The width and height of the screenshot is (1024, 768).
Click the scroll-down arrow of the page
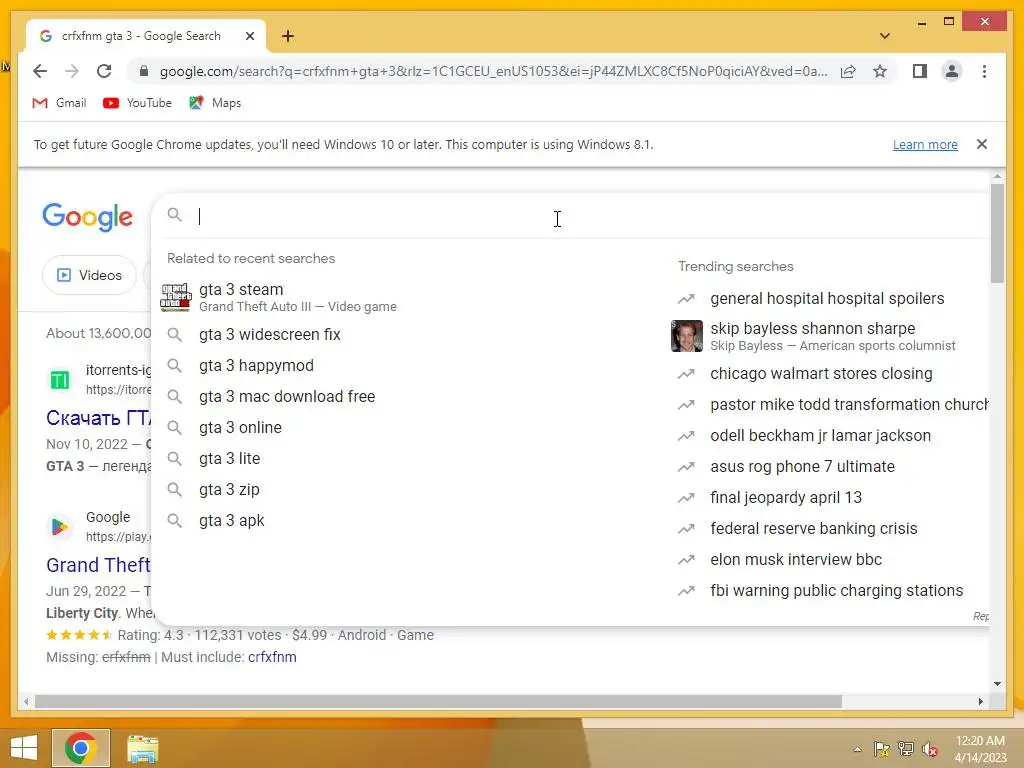997,684
